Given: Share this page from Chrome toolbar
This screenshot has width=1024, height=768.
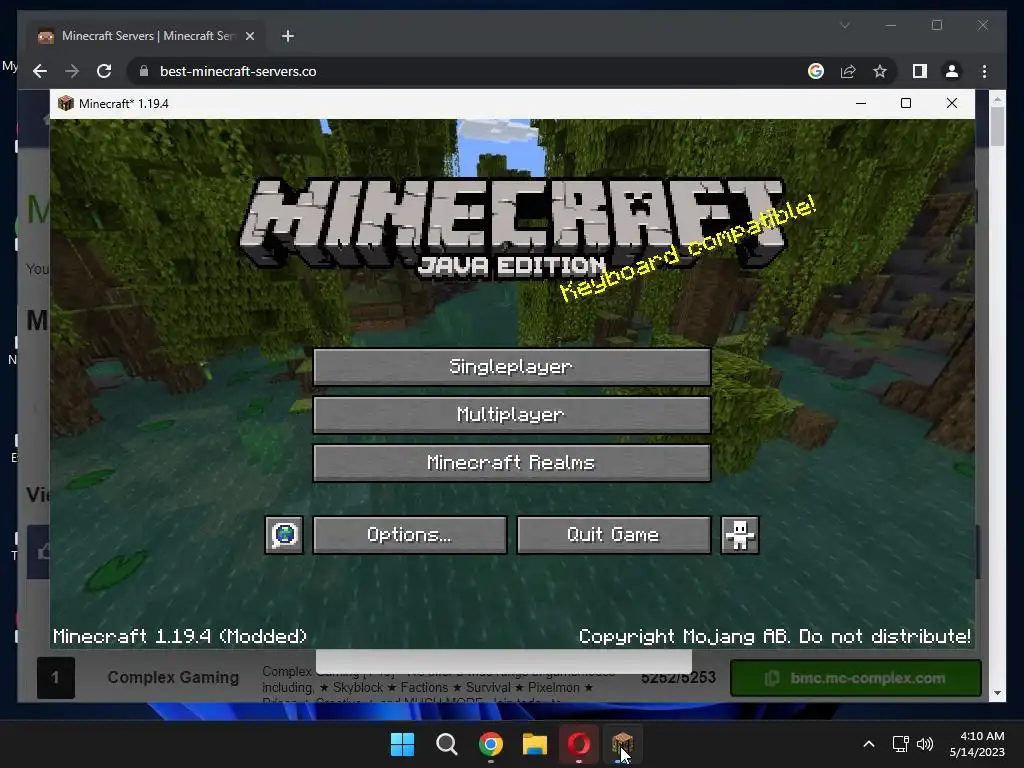Looking at the screenshot, I should pos(848,71).
